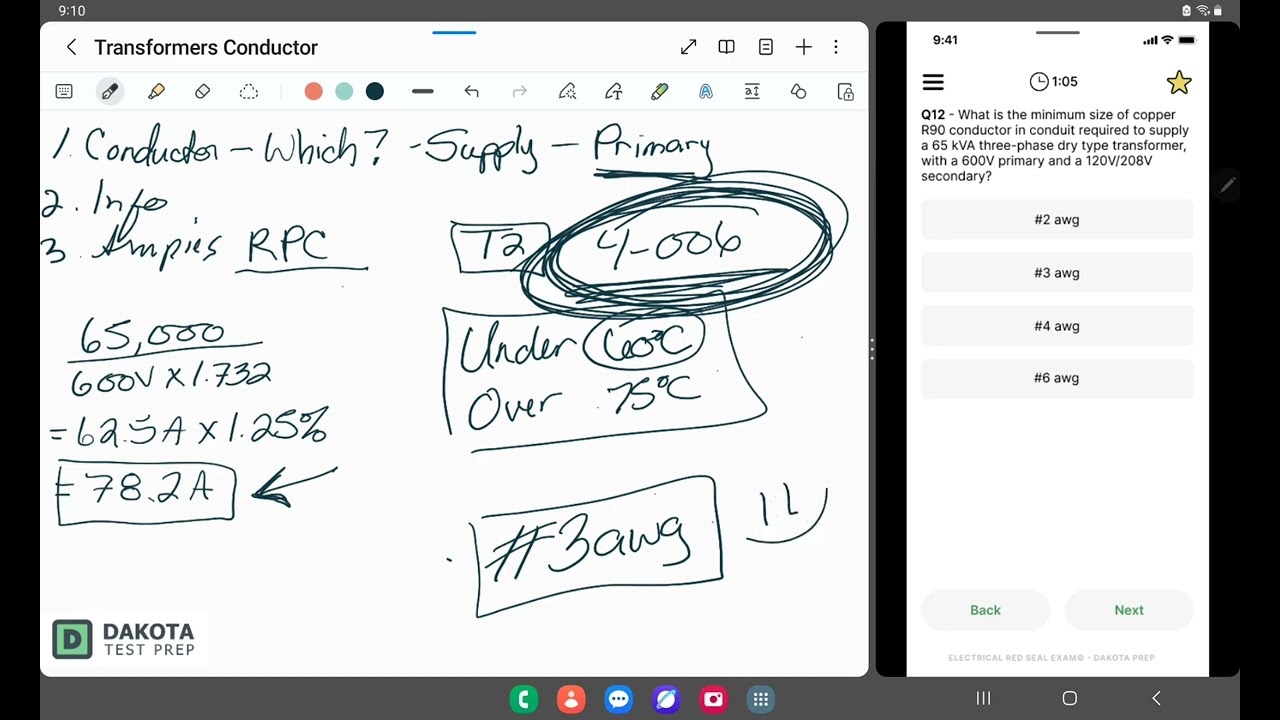Screen dimensions: 1280x720
Task: Open the Samsung Internet browser in taskbar
Action: 666,699
